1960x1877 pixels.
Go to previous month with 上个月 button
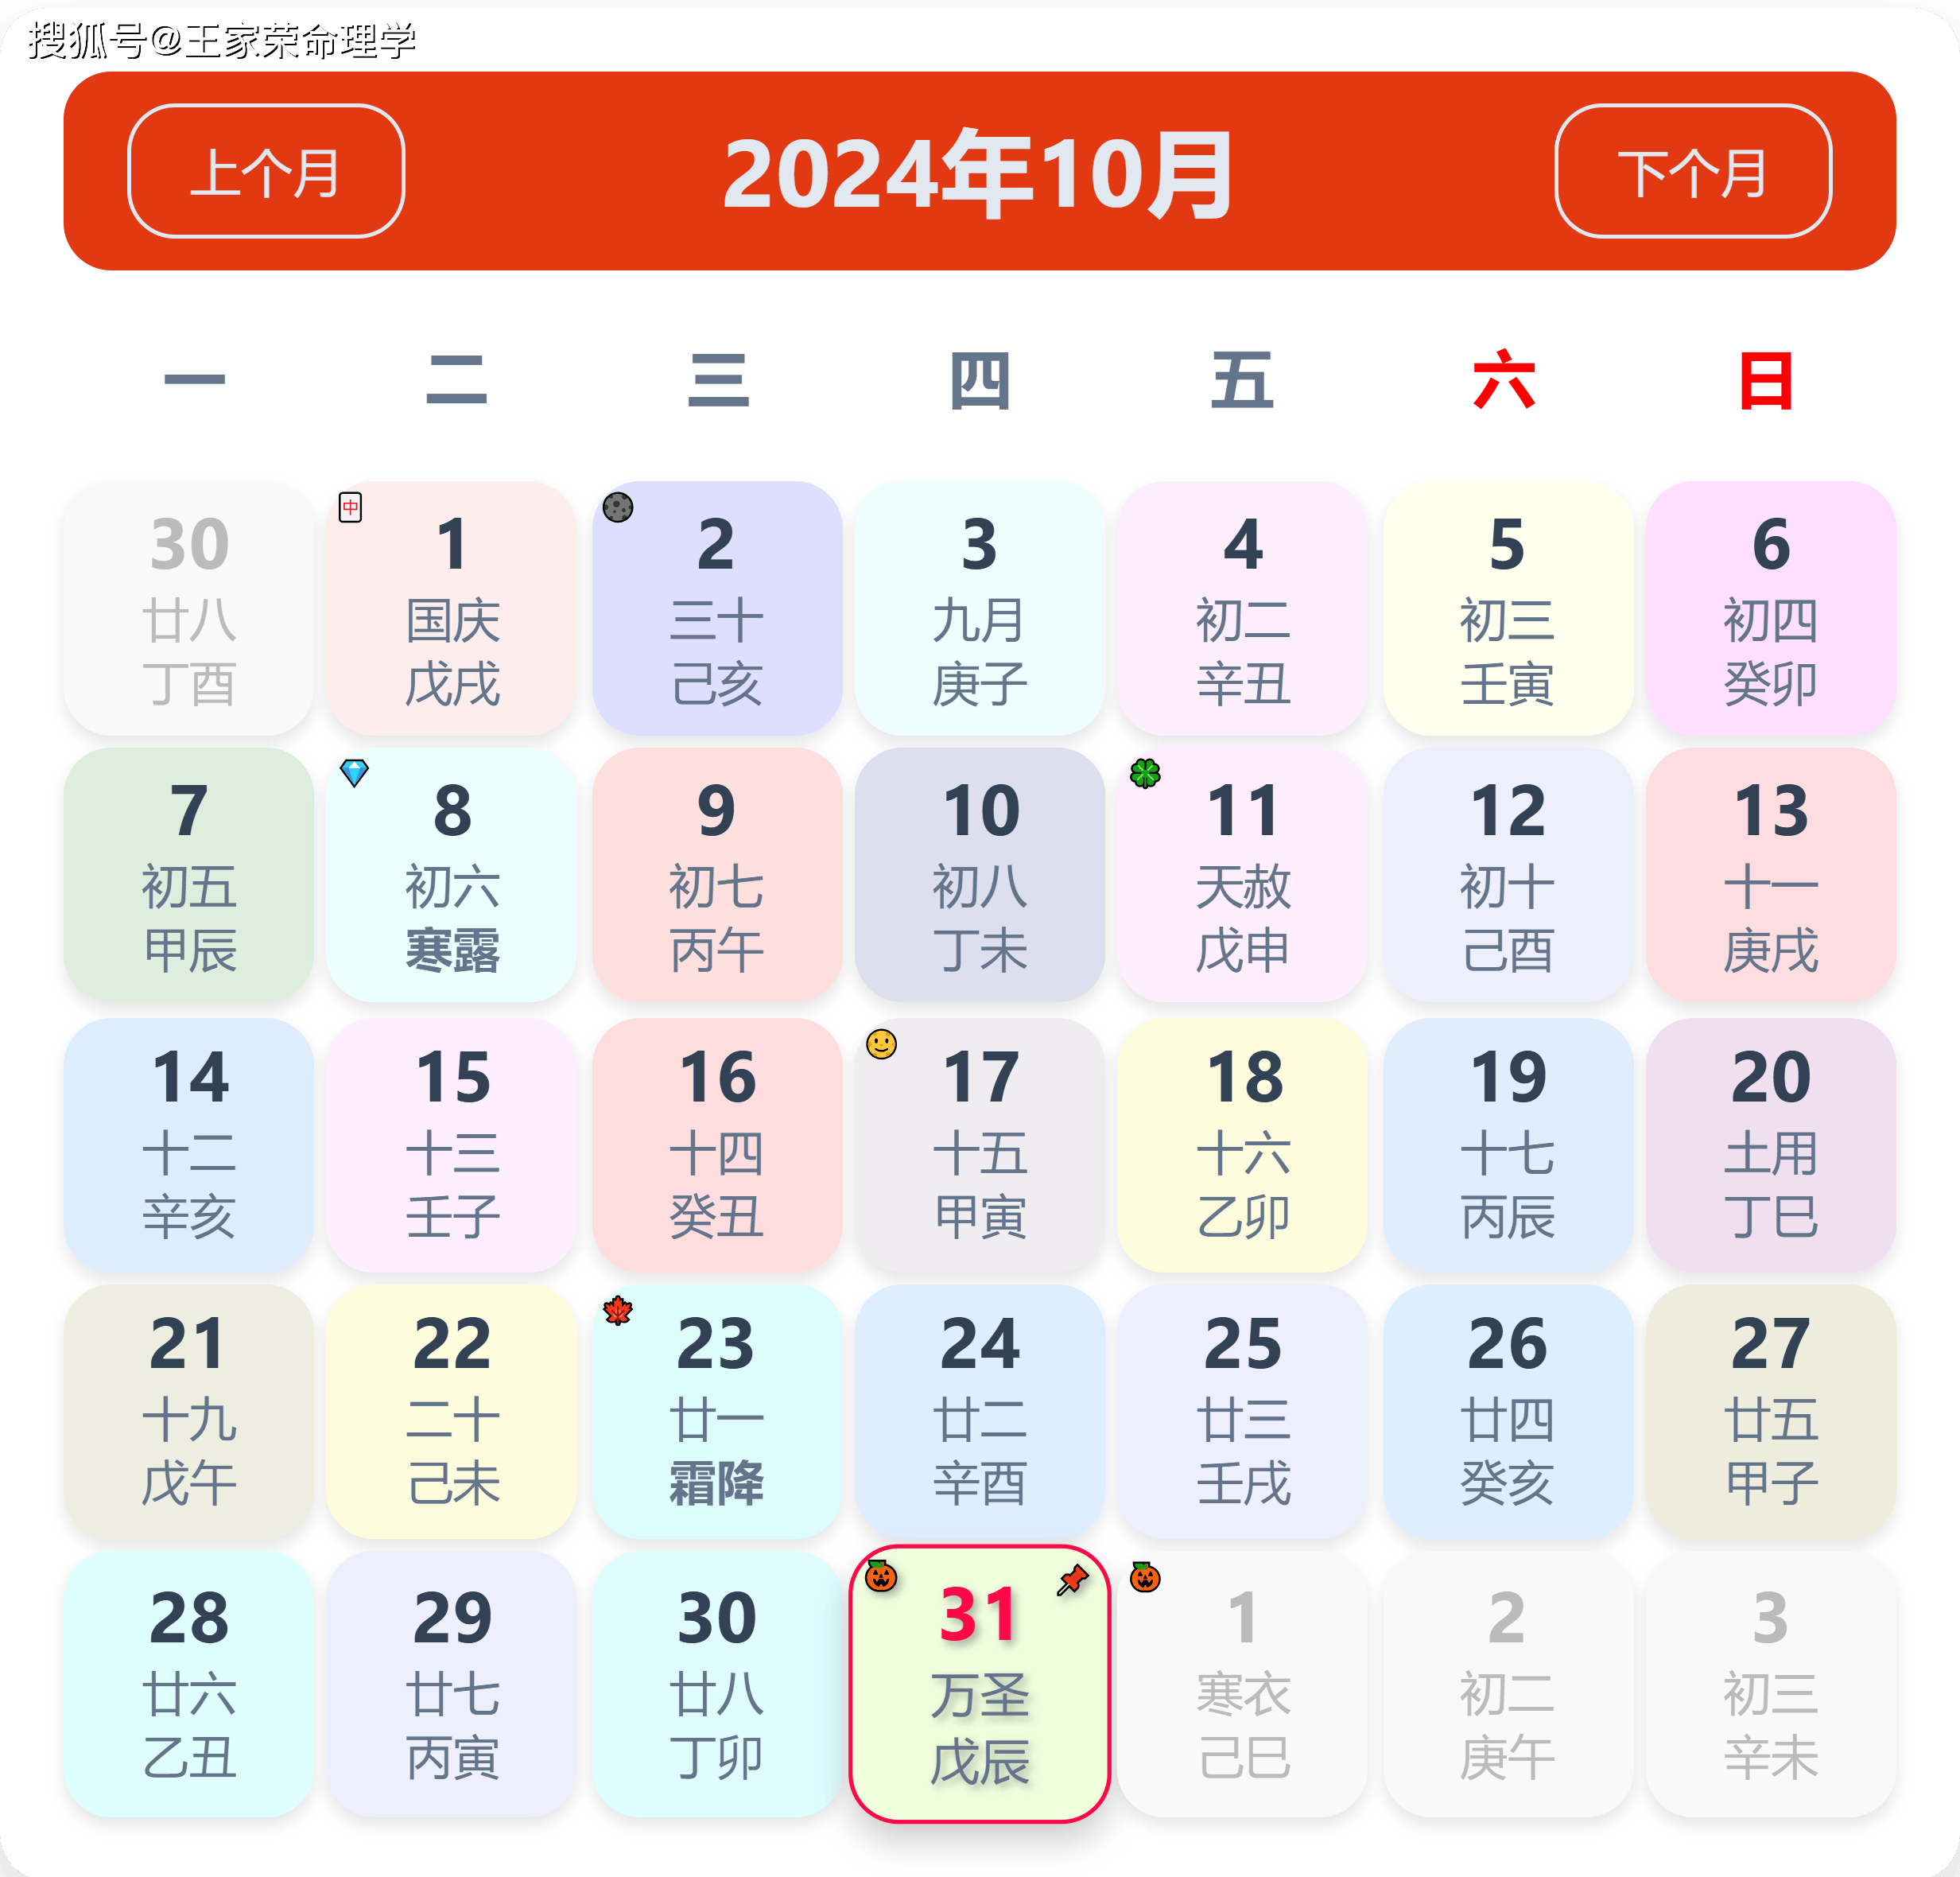266,171
